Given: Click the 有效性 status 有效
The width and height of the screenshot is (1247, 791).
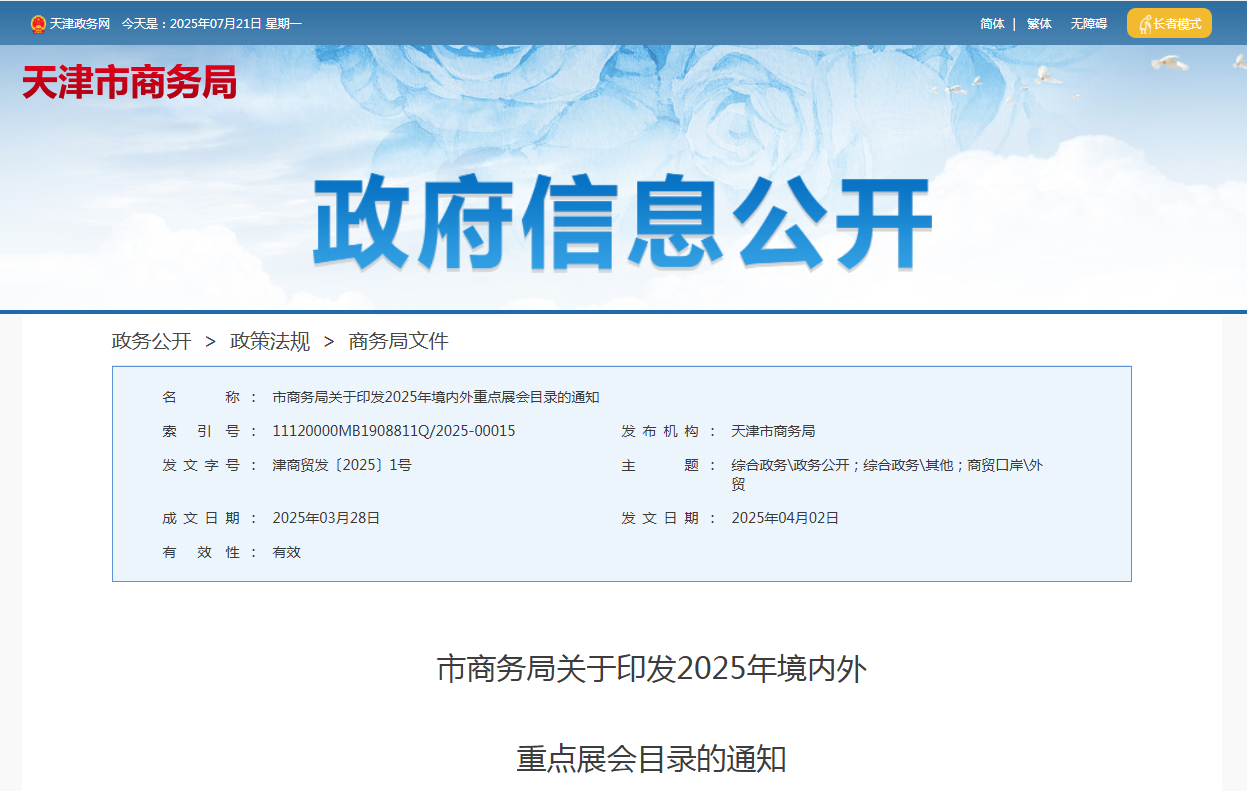Looking at the screenshot, I should tap(286, 552).
